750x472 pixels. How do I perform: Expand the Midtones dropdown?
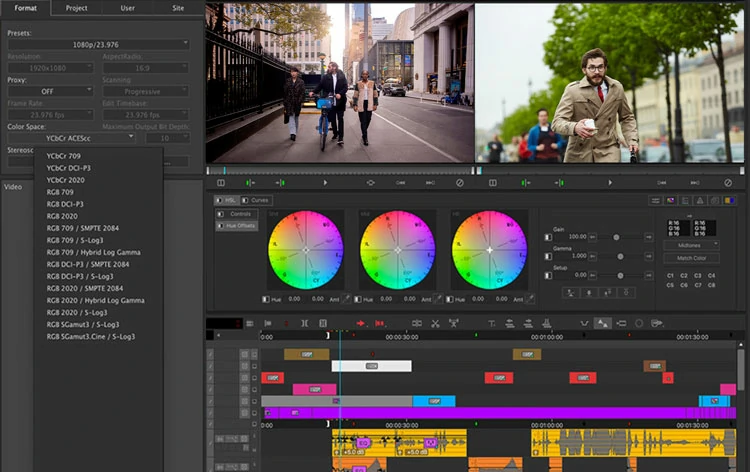[x=692, y=245]
